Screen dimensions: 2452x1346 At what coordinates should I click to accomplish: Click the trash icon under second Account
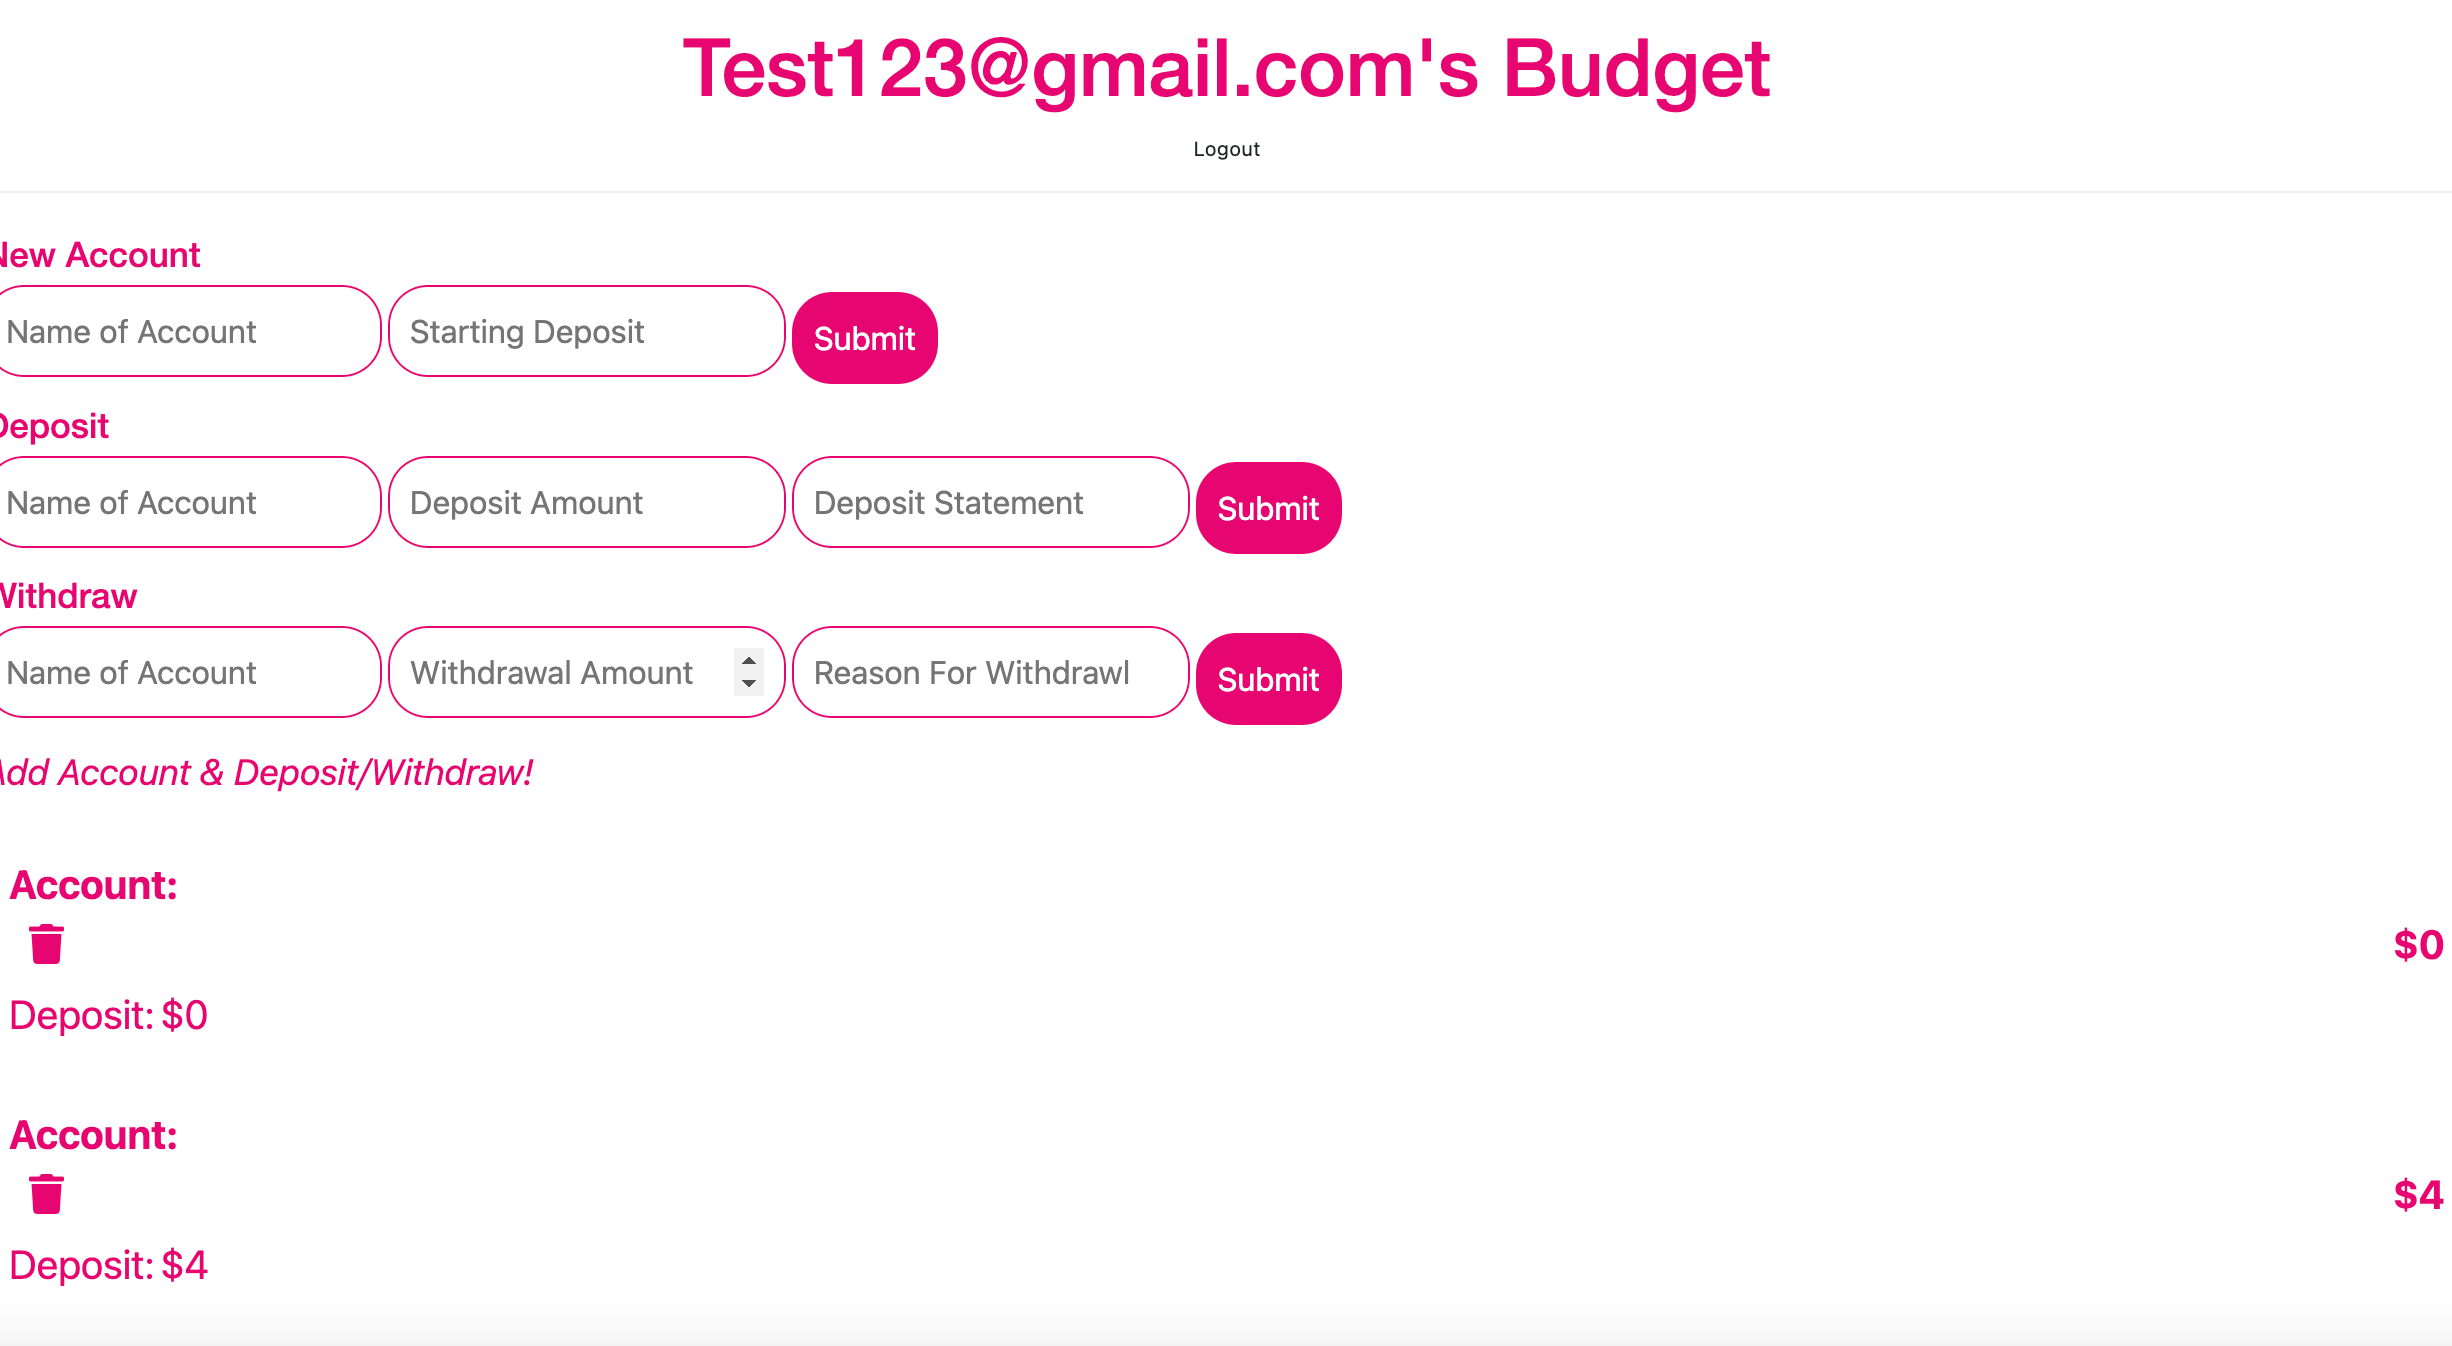pos(46,1193)
